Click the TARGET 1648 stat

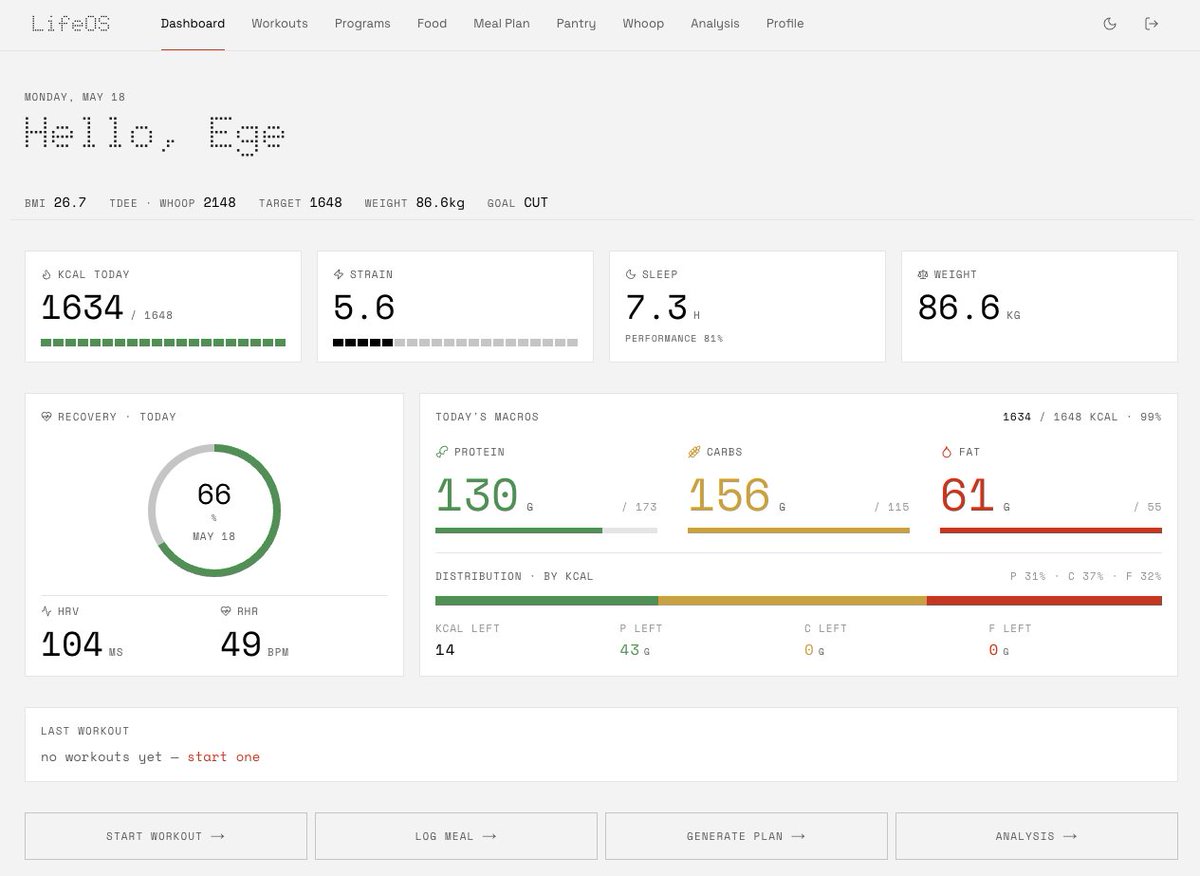(300, 203)
